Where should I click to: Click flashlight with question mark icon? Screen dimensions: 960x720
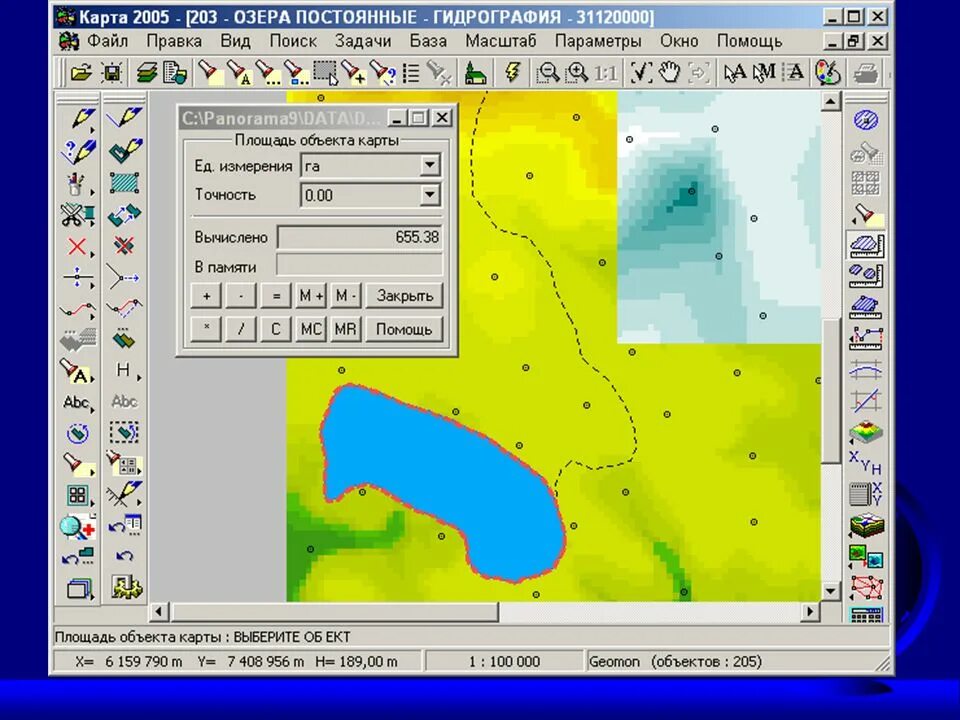(383, 73)
